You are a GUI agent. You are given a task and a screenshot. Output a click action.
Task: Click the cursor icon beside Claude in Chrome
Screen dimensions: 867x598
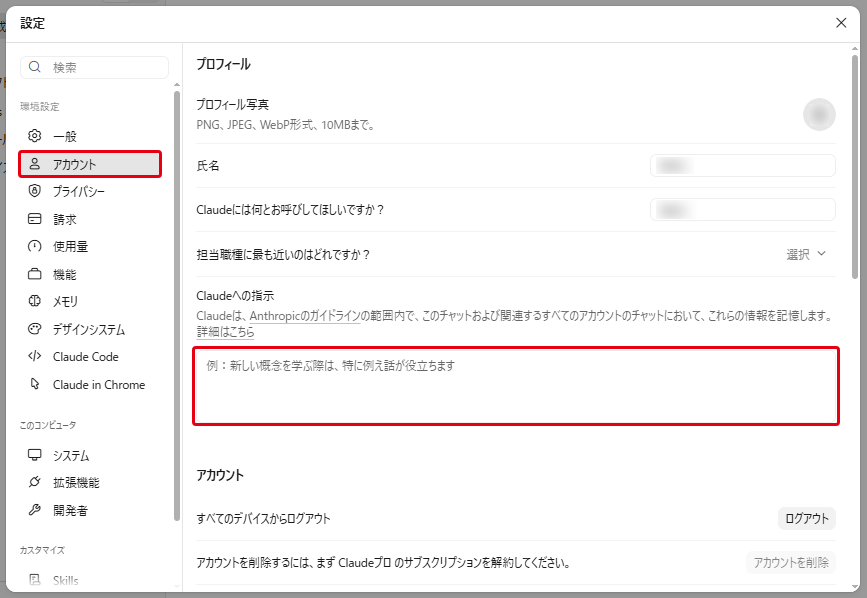pyautogui.click(x=35, y=384)
